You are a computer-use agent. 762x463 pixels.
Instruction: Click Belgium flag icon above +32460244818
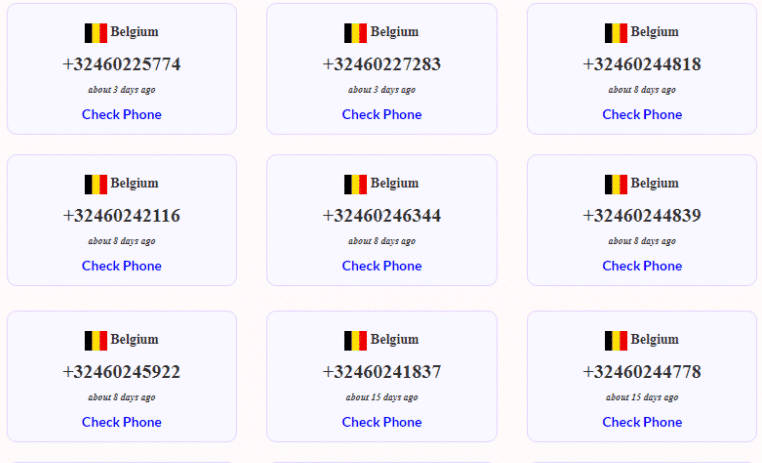616,33
